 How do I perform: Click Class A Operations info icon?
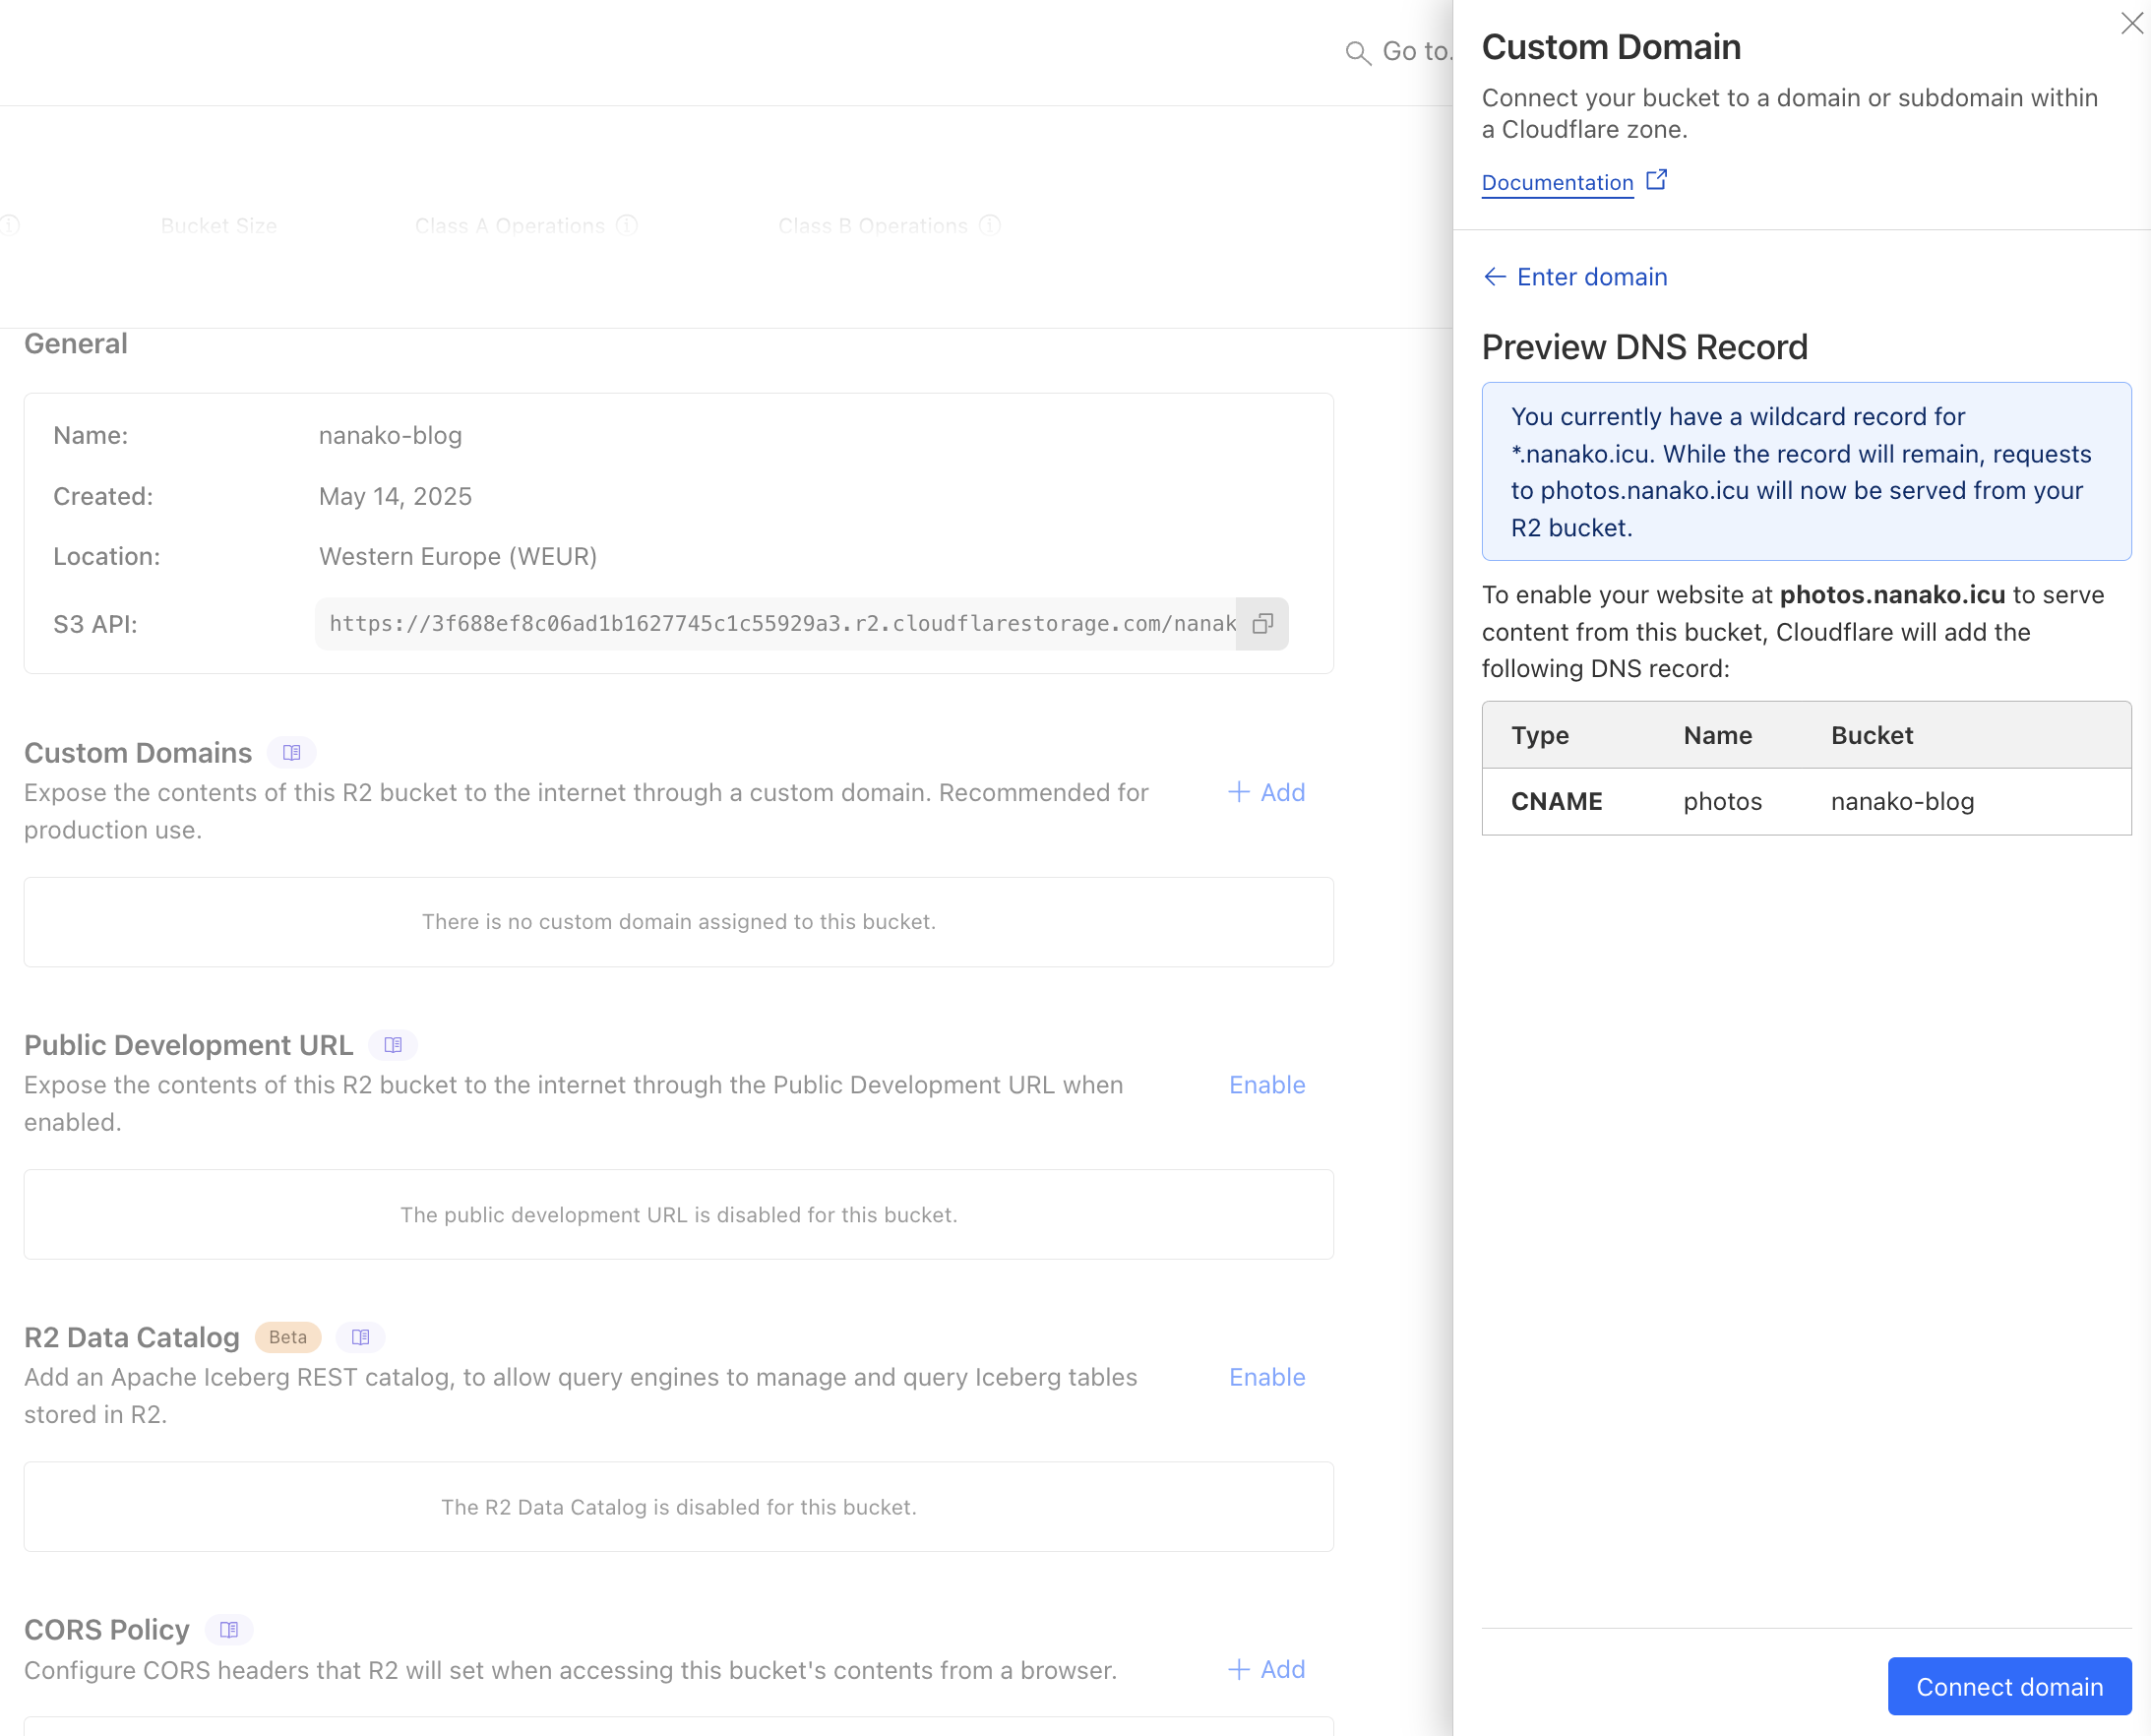coord(627,225)
